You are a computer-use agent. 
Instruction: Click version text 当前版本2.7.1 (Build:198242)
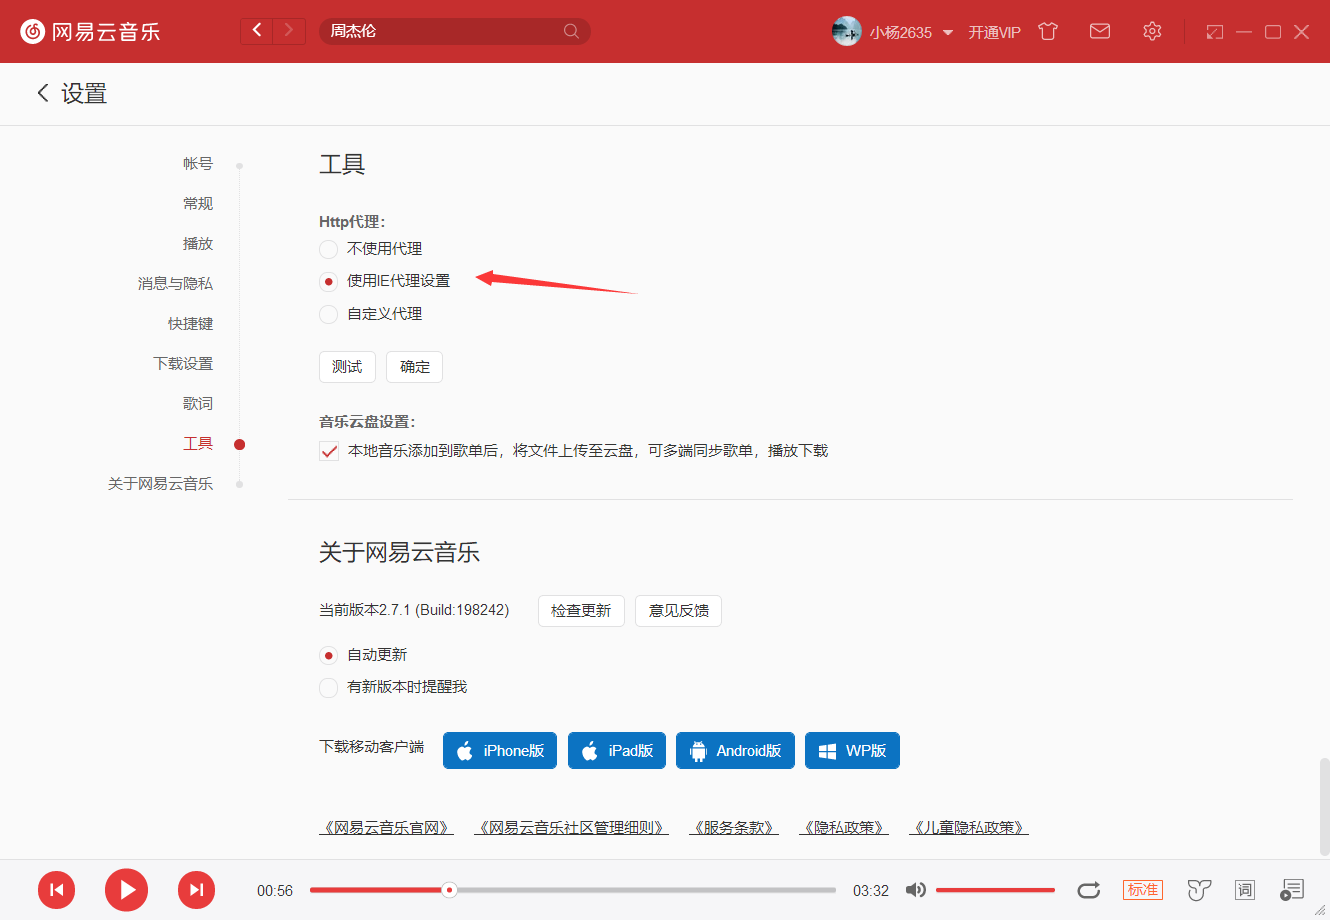click(x=414, y=610)
